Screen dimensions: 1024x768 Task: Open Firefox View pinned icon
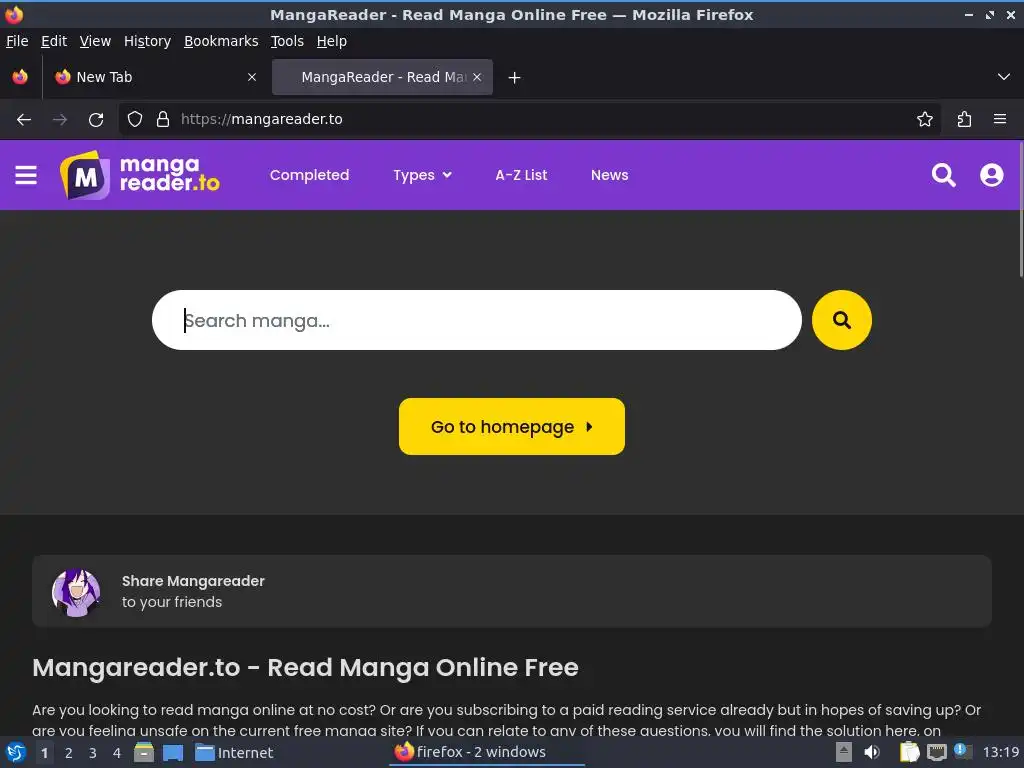coord(20,77)
